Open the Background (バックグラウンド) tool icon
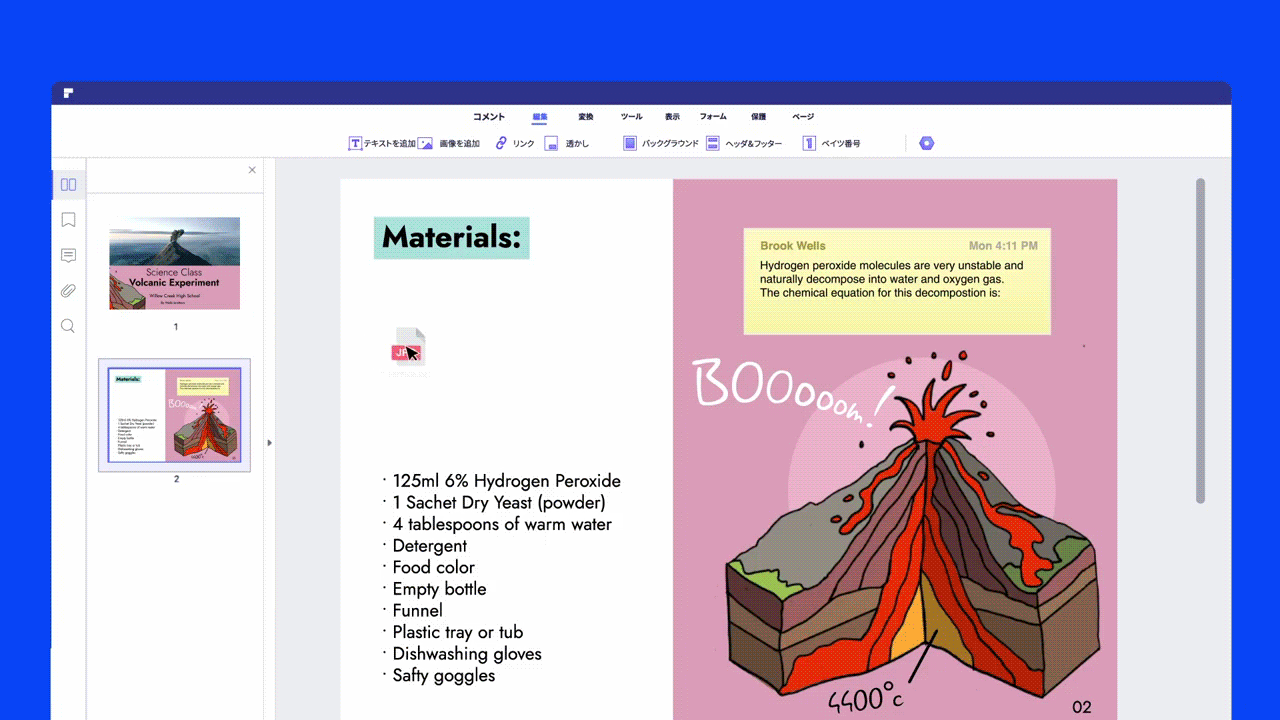This screenshot has height=720, width=1280. (630, 144)
